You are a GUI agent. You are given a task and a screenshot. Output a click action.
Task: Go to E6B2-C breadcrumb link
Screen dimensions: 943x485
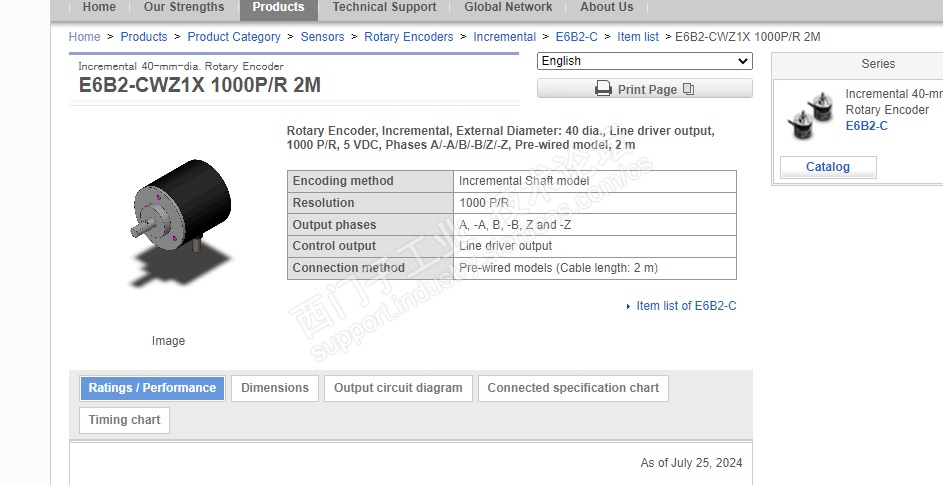(x=577, y=37)
